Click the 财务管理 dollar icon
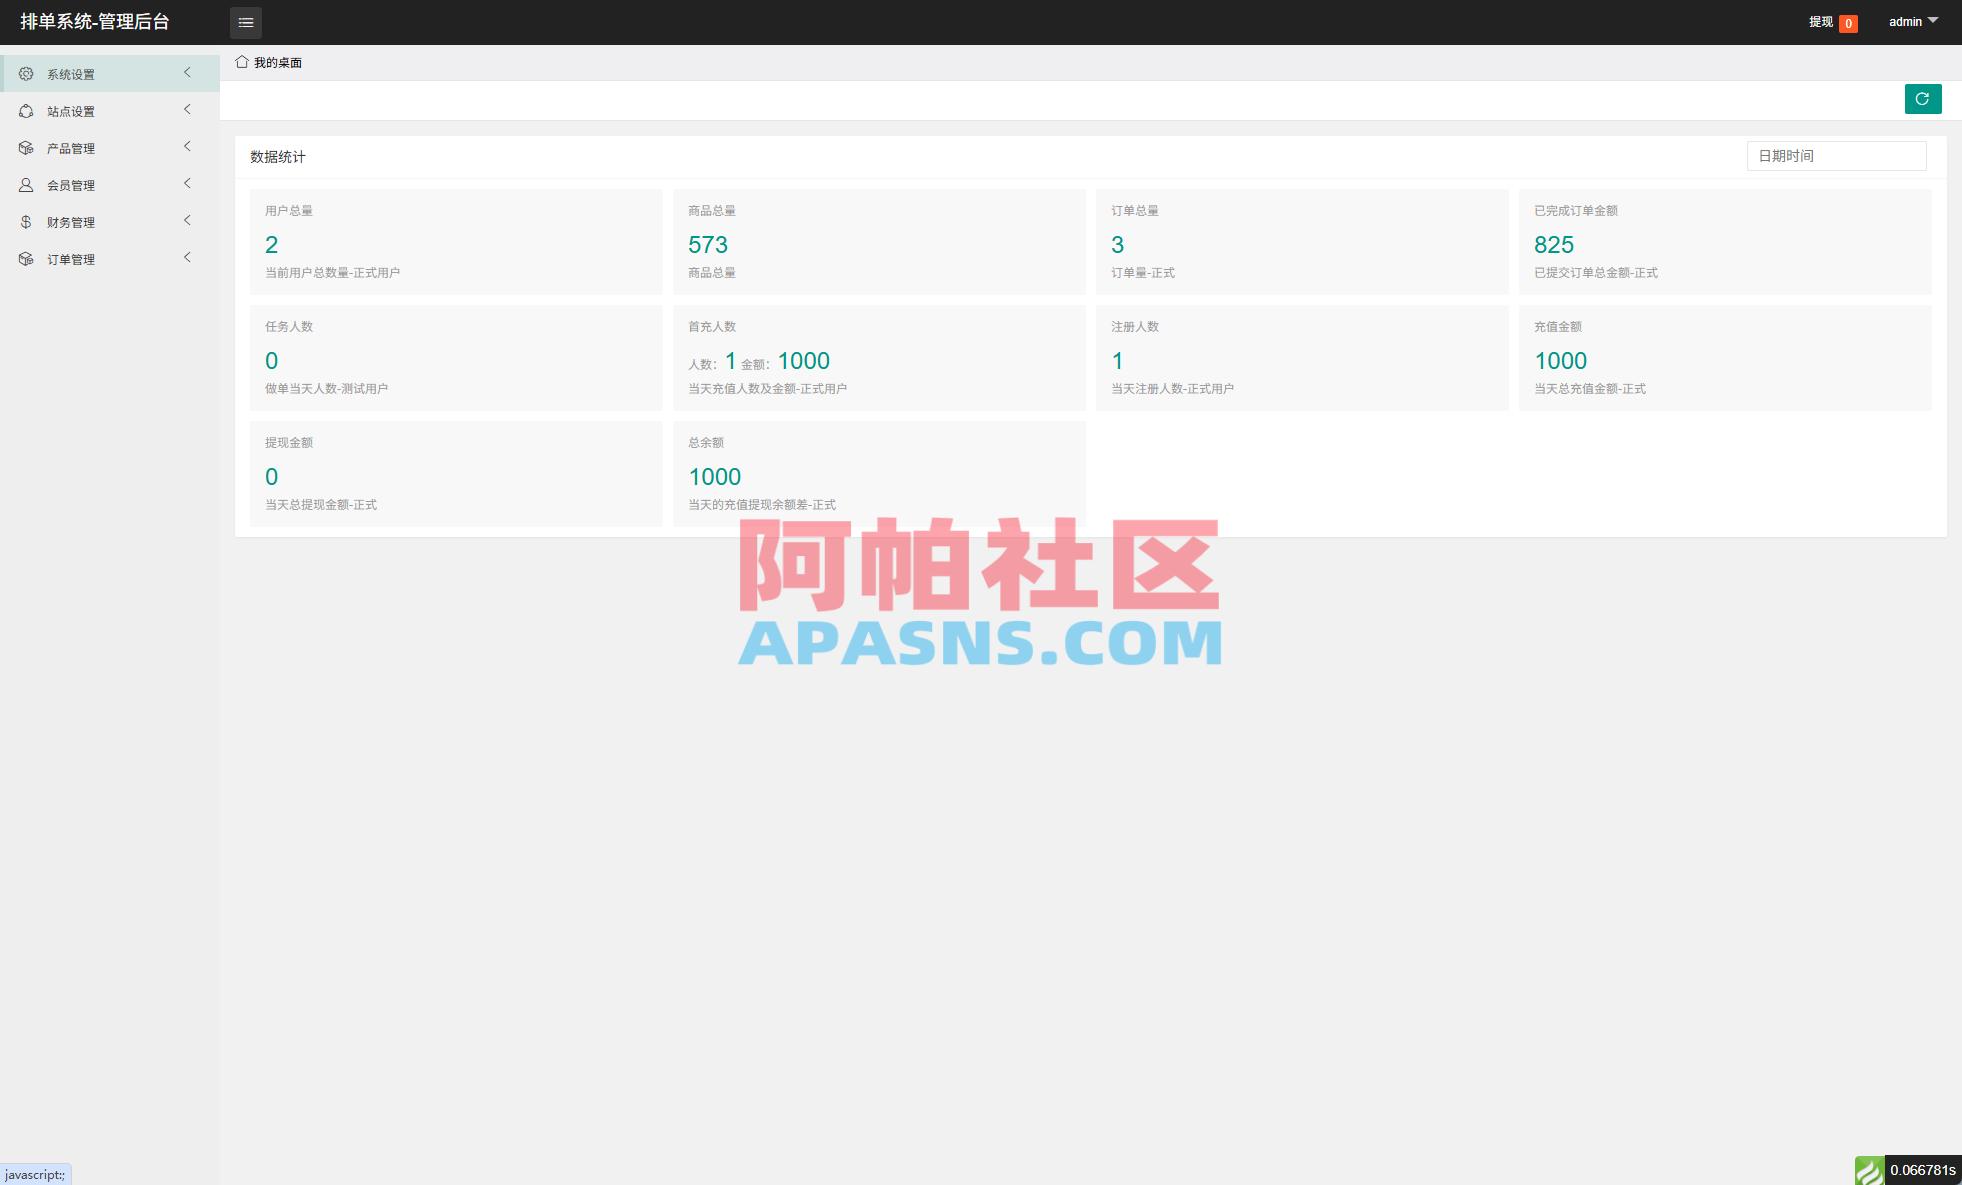 [x=26, y=221]
